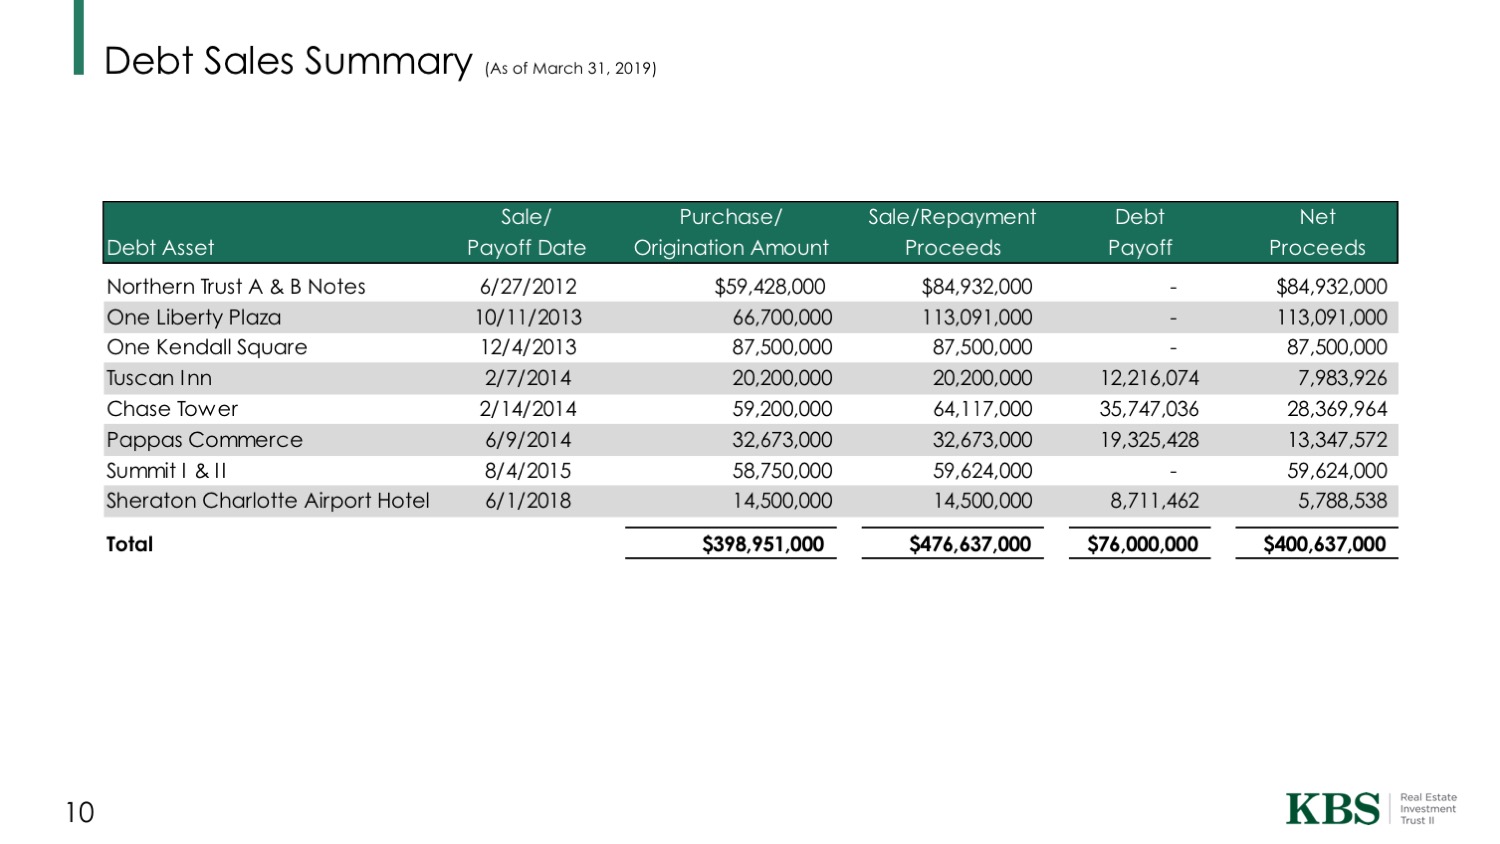Select the 'Summit I & II' row label
The image size is (1500, 844).
(166, 471)
